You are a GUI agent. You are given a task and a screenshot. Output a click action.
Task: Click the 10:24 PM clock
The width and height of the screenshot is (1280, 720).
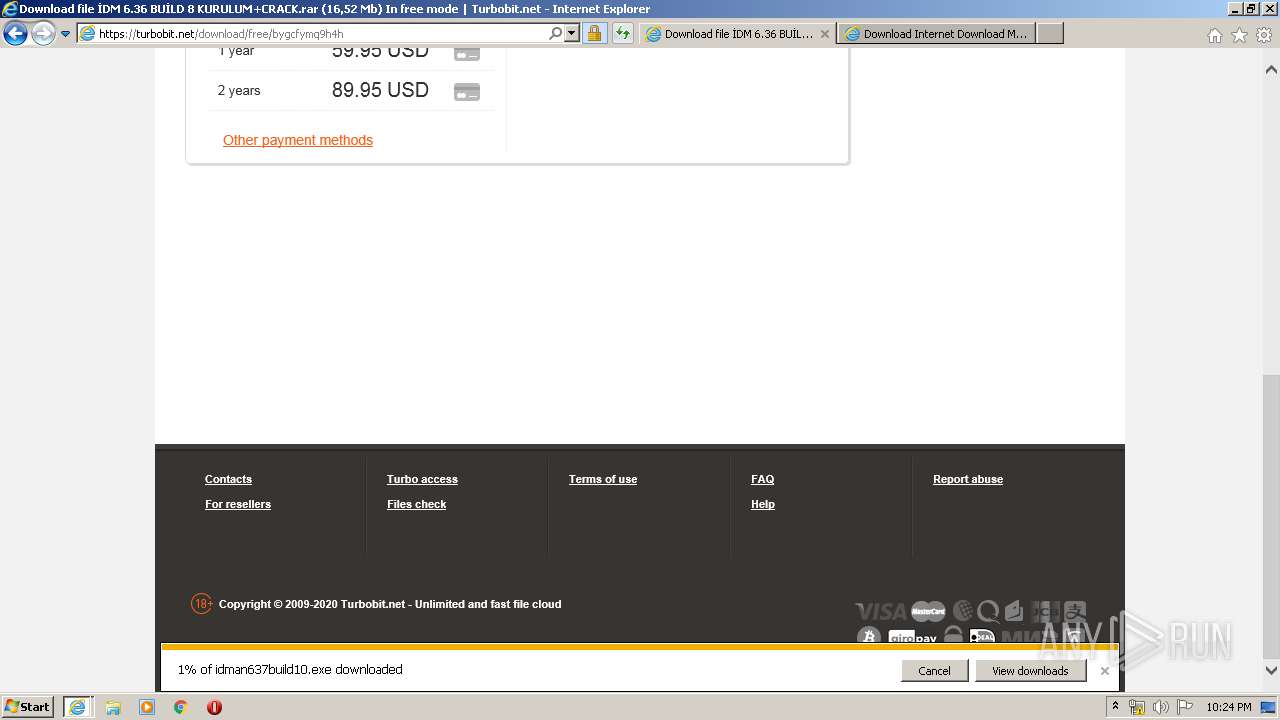click(1228, 707)
